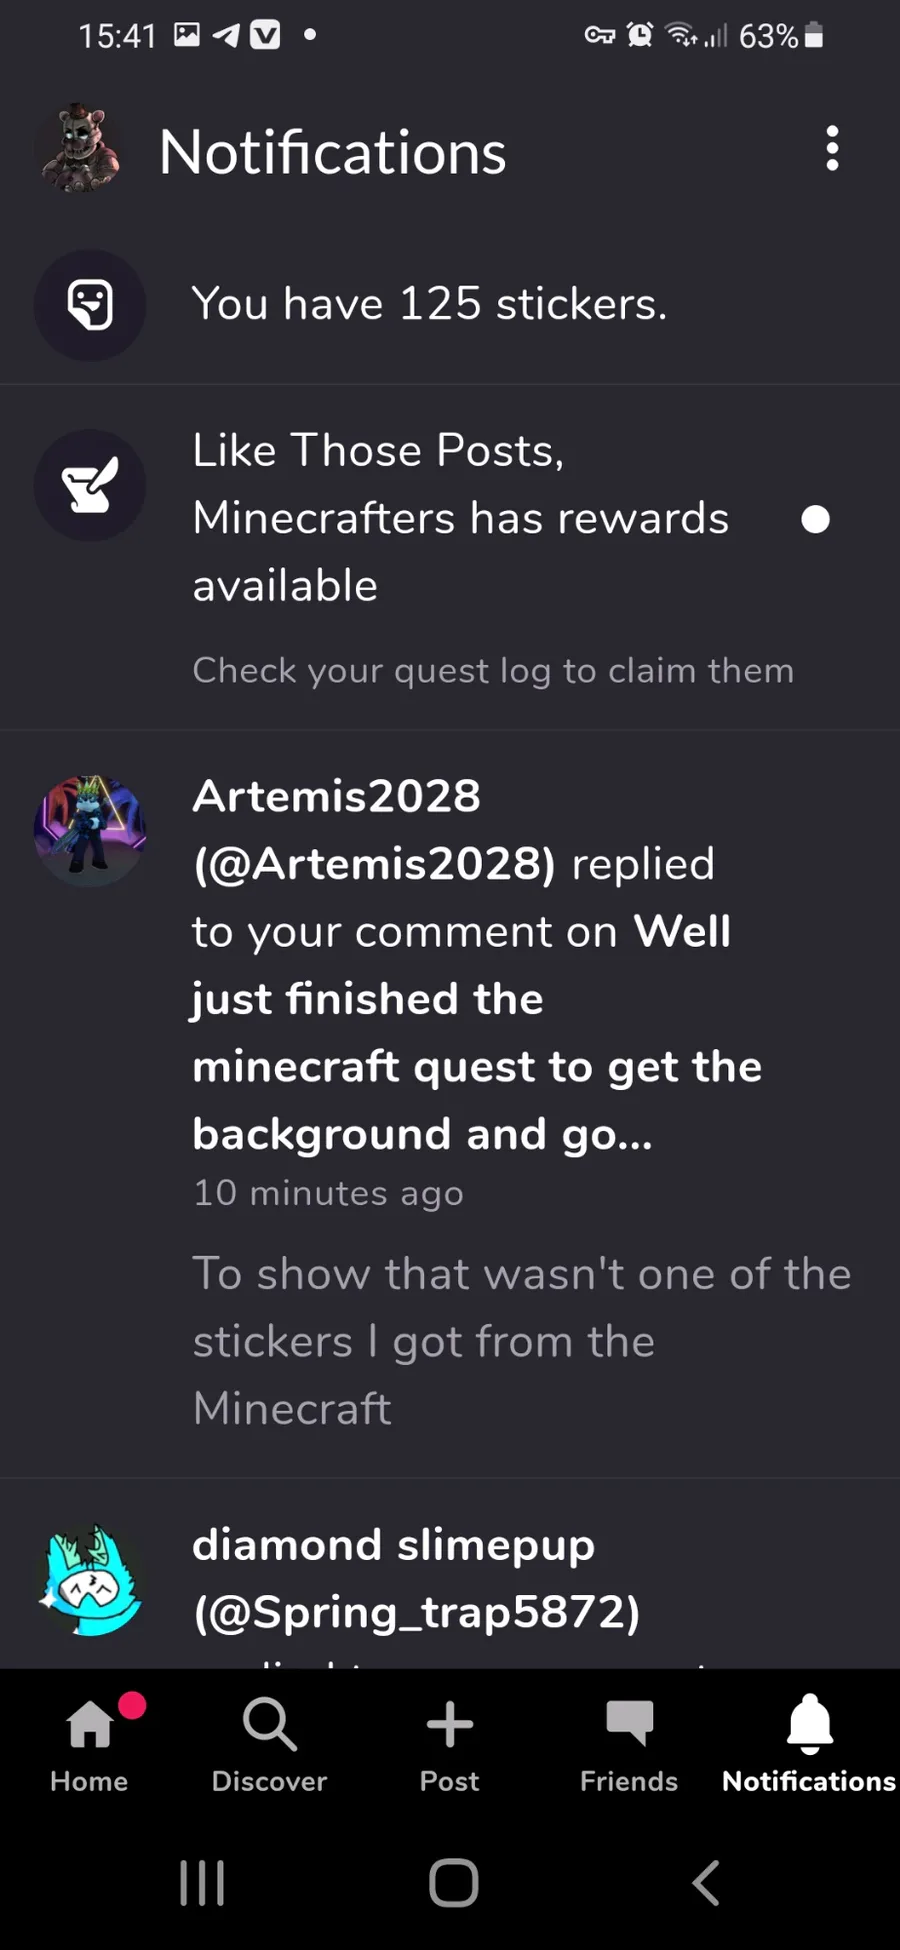Tap the Post plus icon
The width and height of the screenshot is (900, 1950).
(x=450, y=1725)
